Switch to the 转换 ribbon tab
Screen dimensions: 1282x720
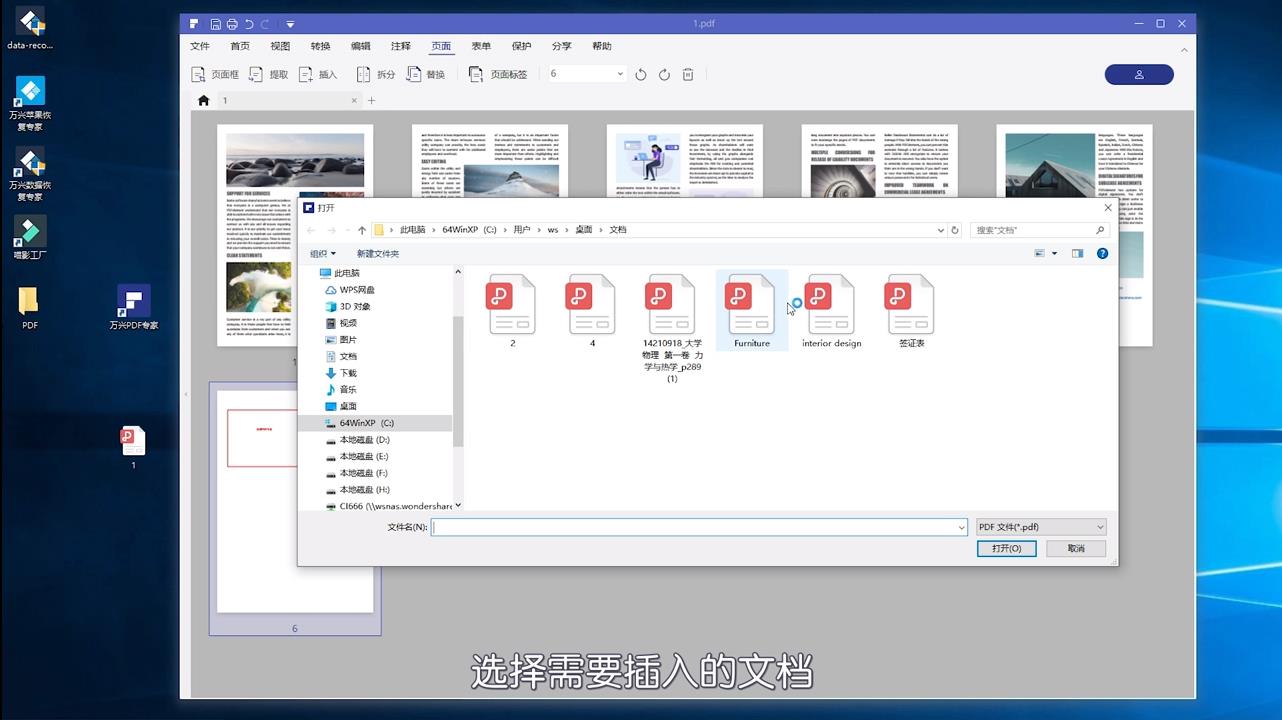(x=320, y=45)
